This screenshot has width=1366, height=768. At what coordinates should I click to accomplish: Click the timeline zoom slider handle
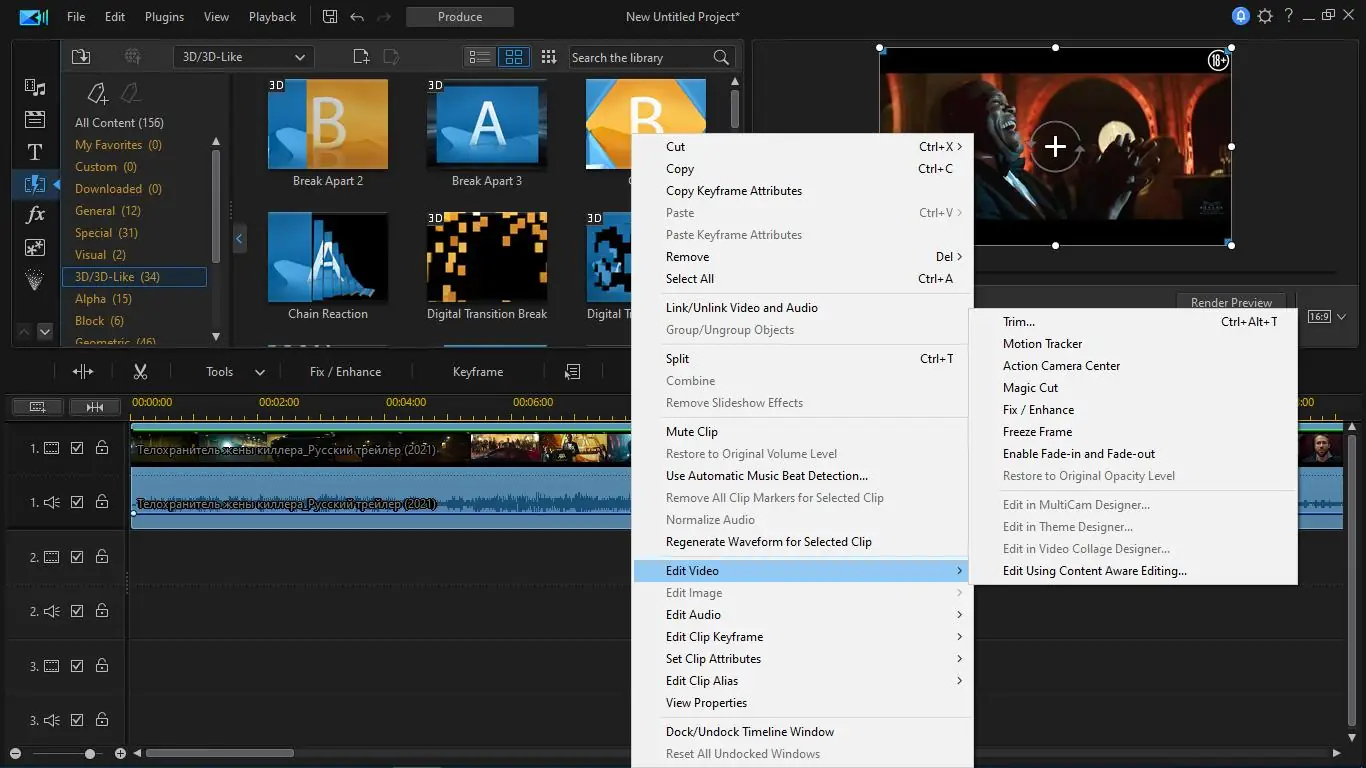90,753
